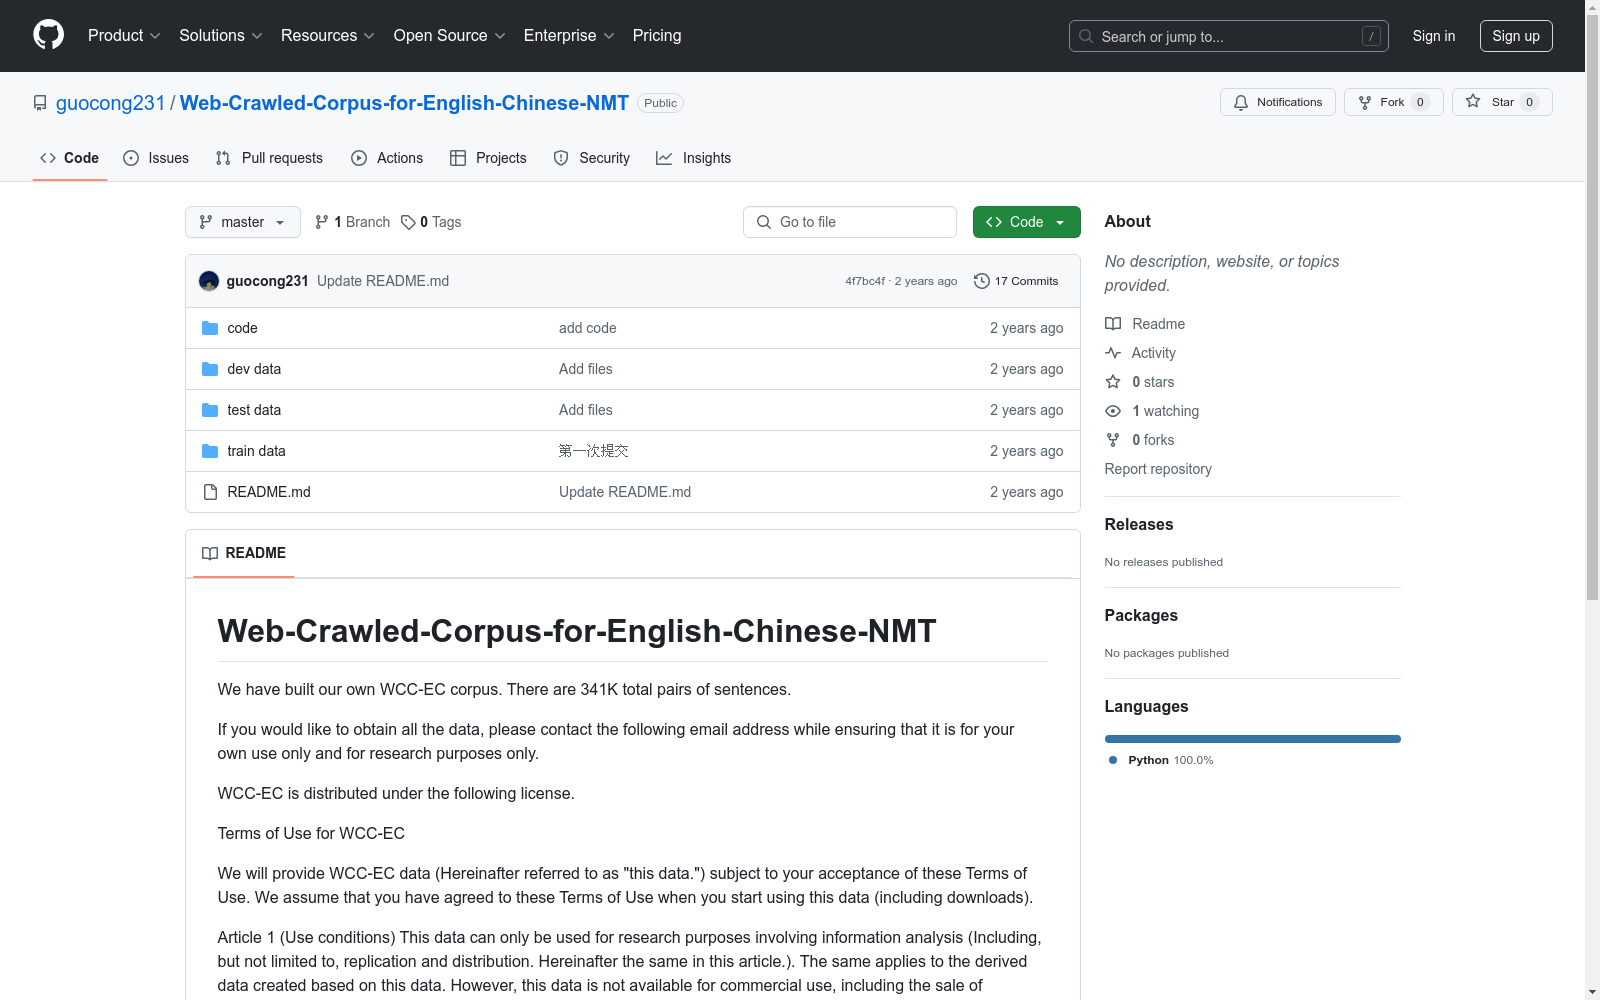Screen dimensions: 1600x1000
Task: Open the code folder
Action: tap(242, 328)
